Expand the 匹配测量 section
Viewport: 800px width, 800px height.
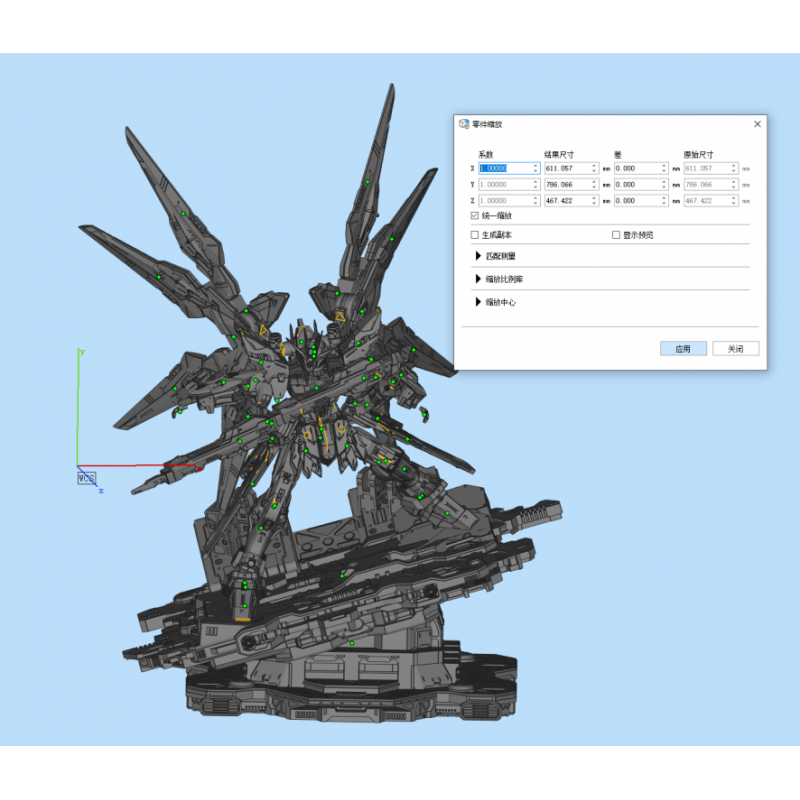[x=478, y=256]
